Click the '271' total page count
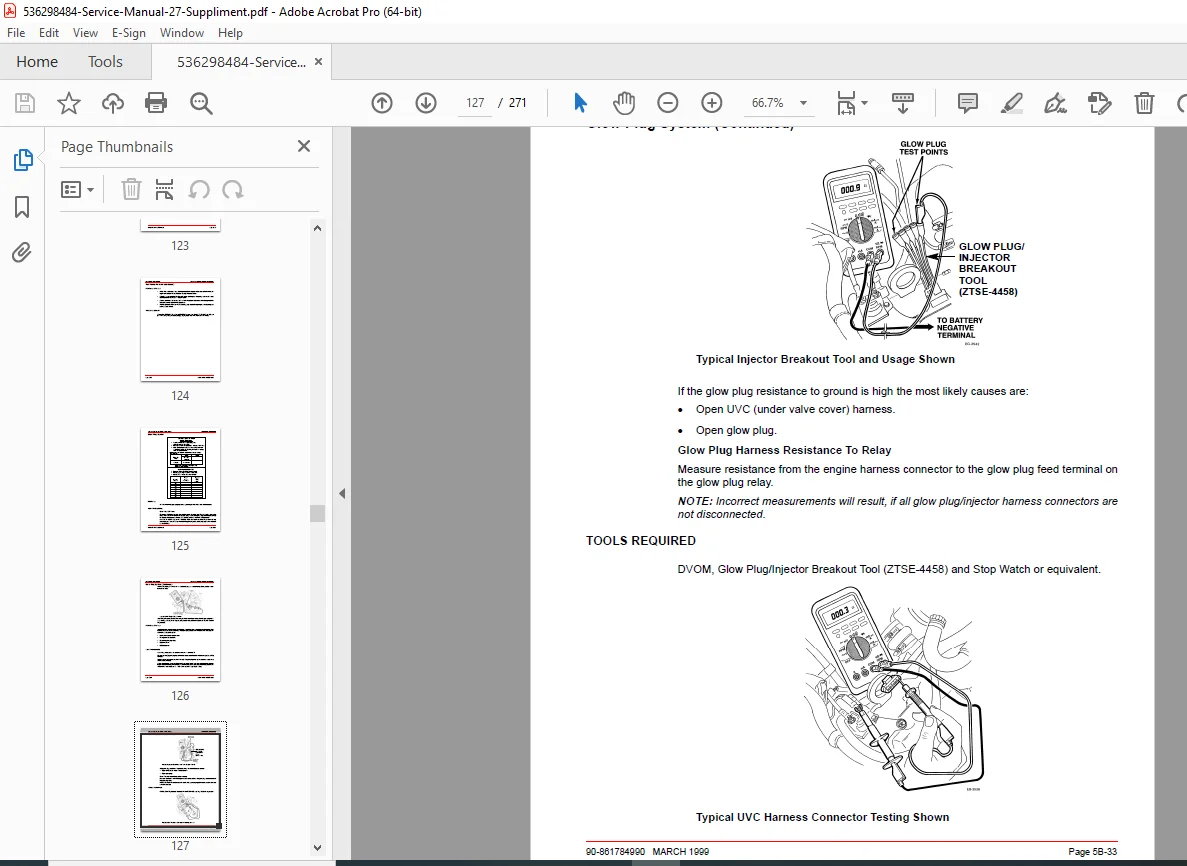This screenshot has width=1187, height=866. [518, 103]
